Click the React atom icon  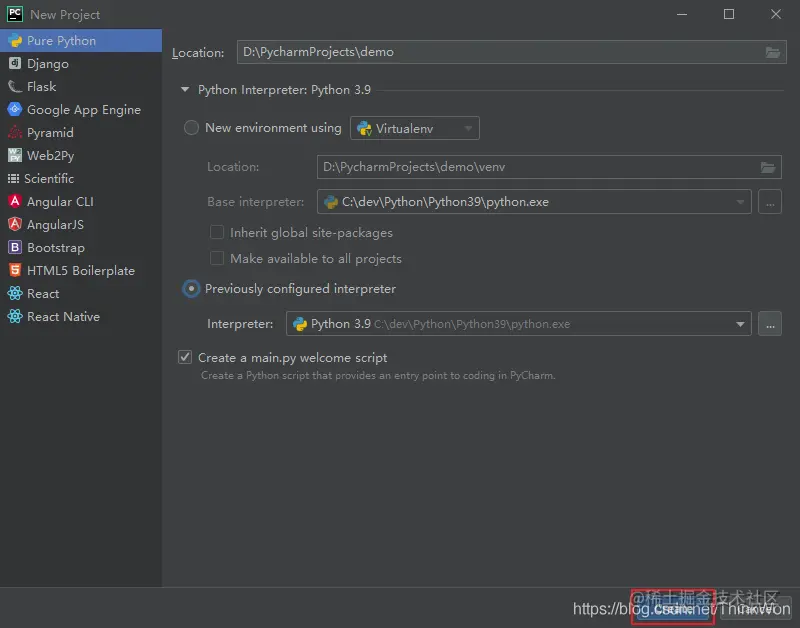(x=15, y=293)
